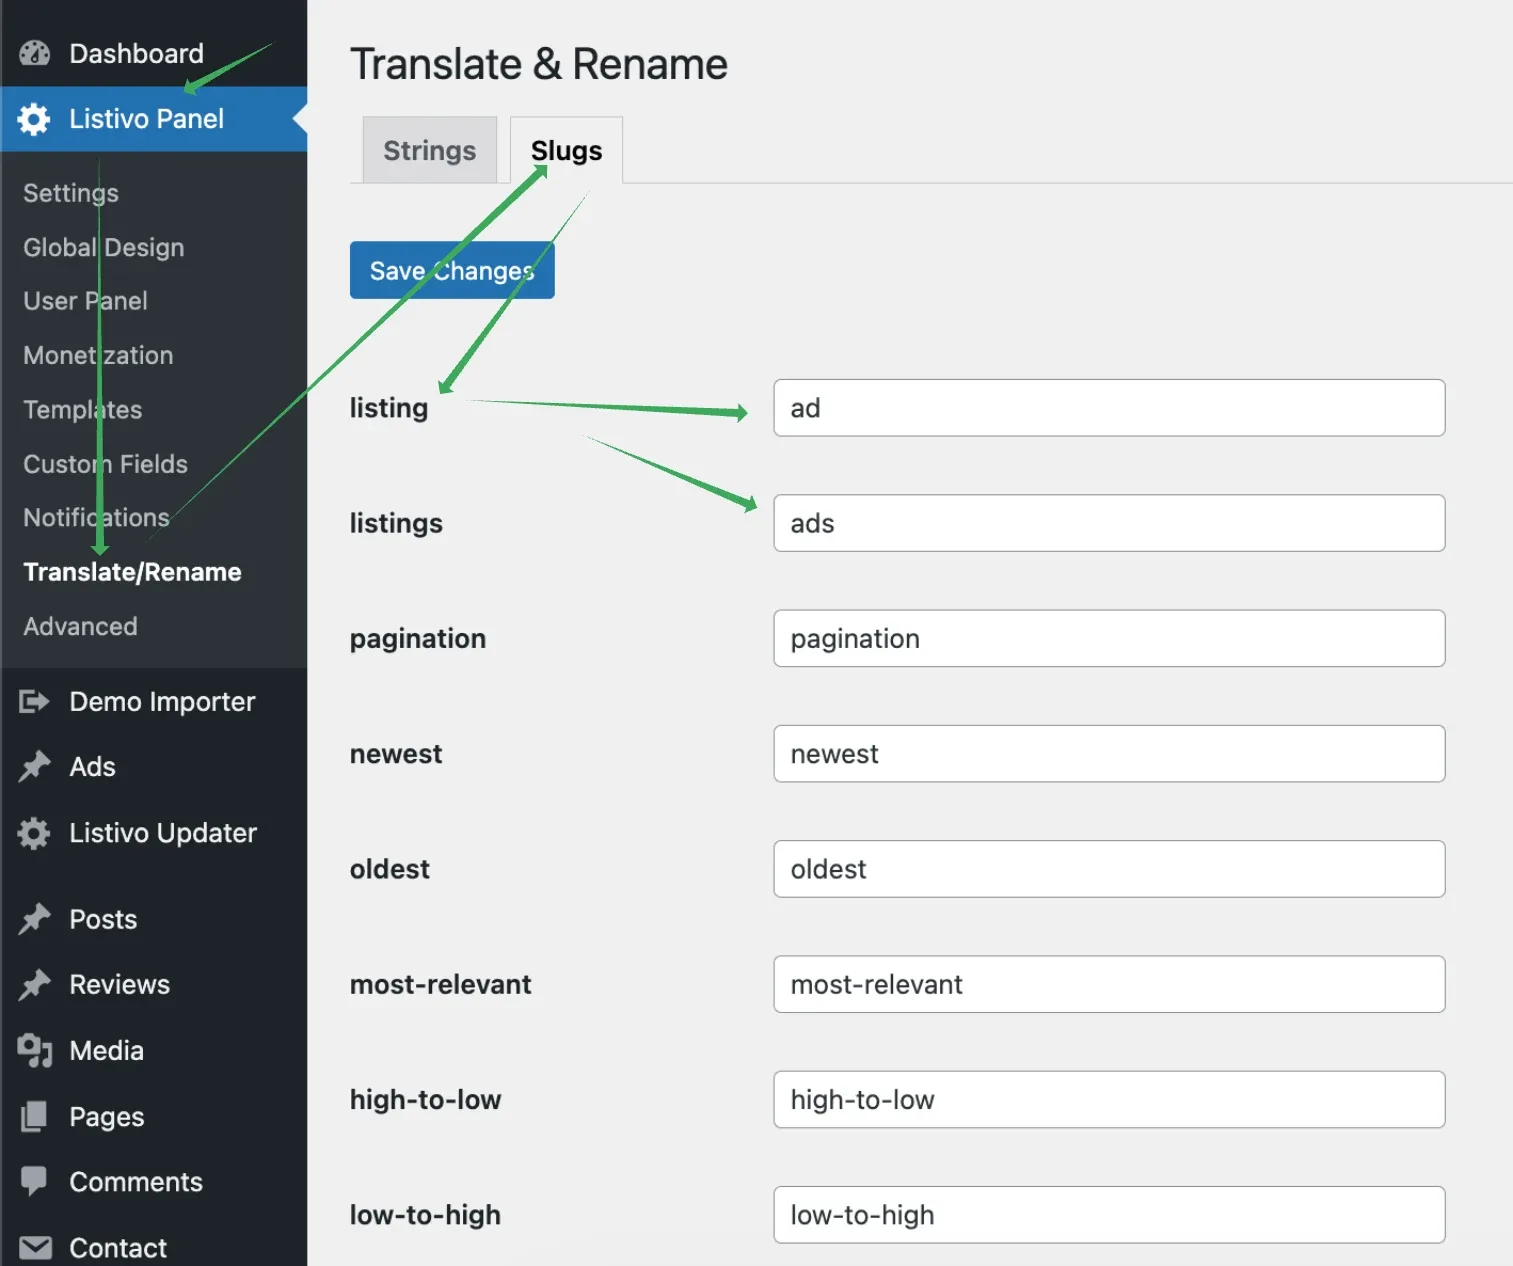Click the Ads pushpin icon

[34, 767]
